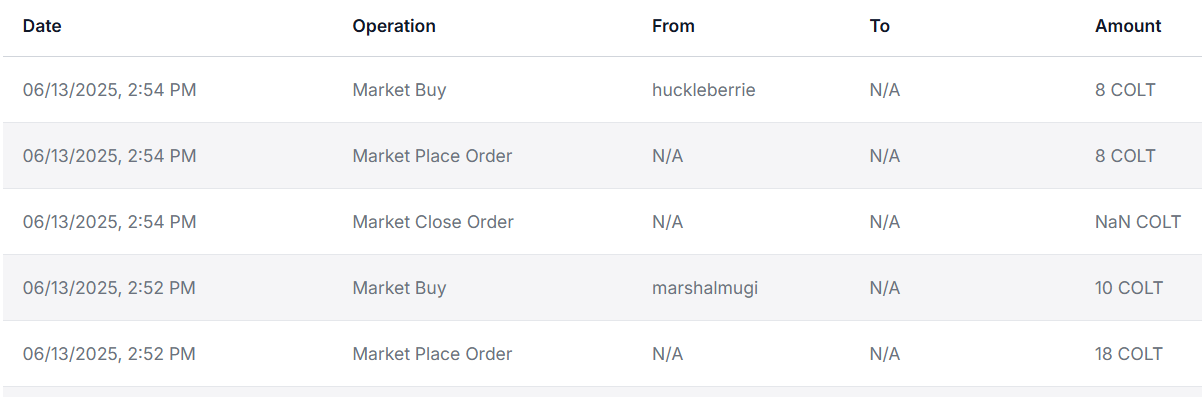The width and height of the screenshot is (1202, 397).
Task: Click the From N/A in the Market Close Order row
Action: tap(667, 222)
